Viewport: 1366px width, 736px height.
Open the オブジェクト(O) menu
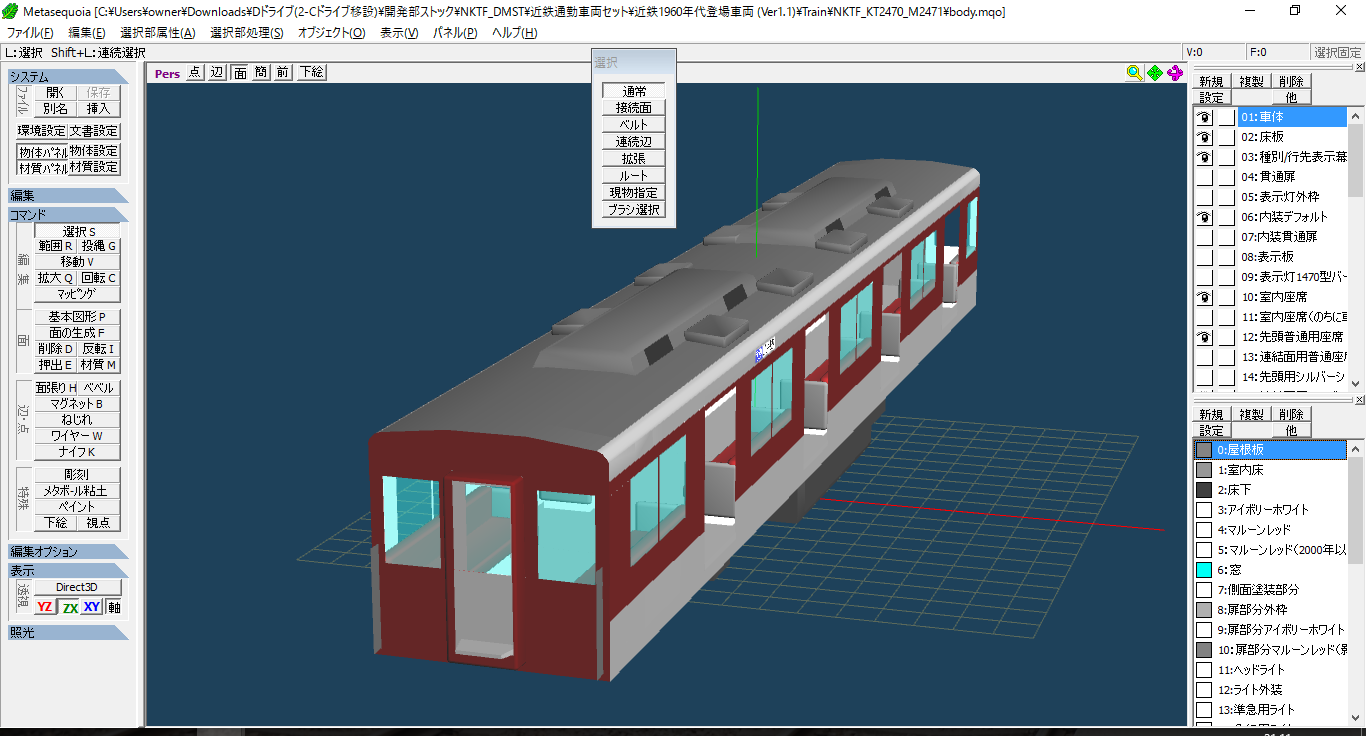(x=332, y=33)
